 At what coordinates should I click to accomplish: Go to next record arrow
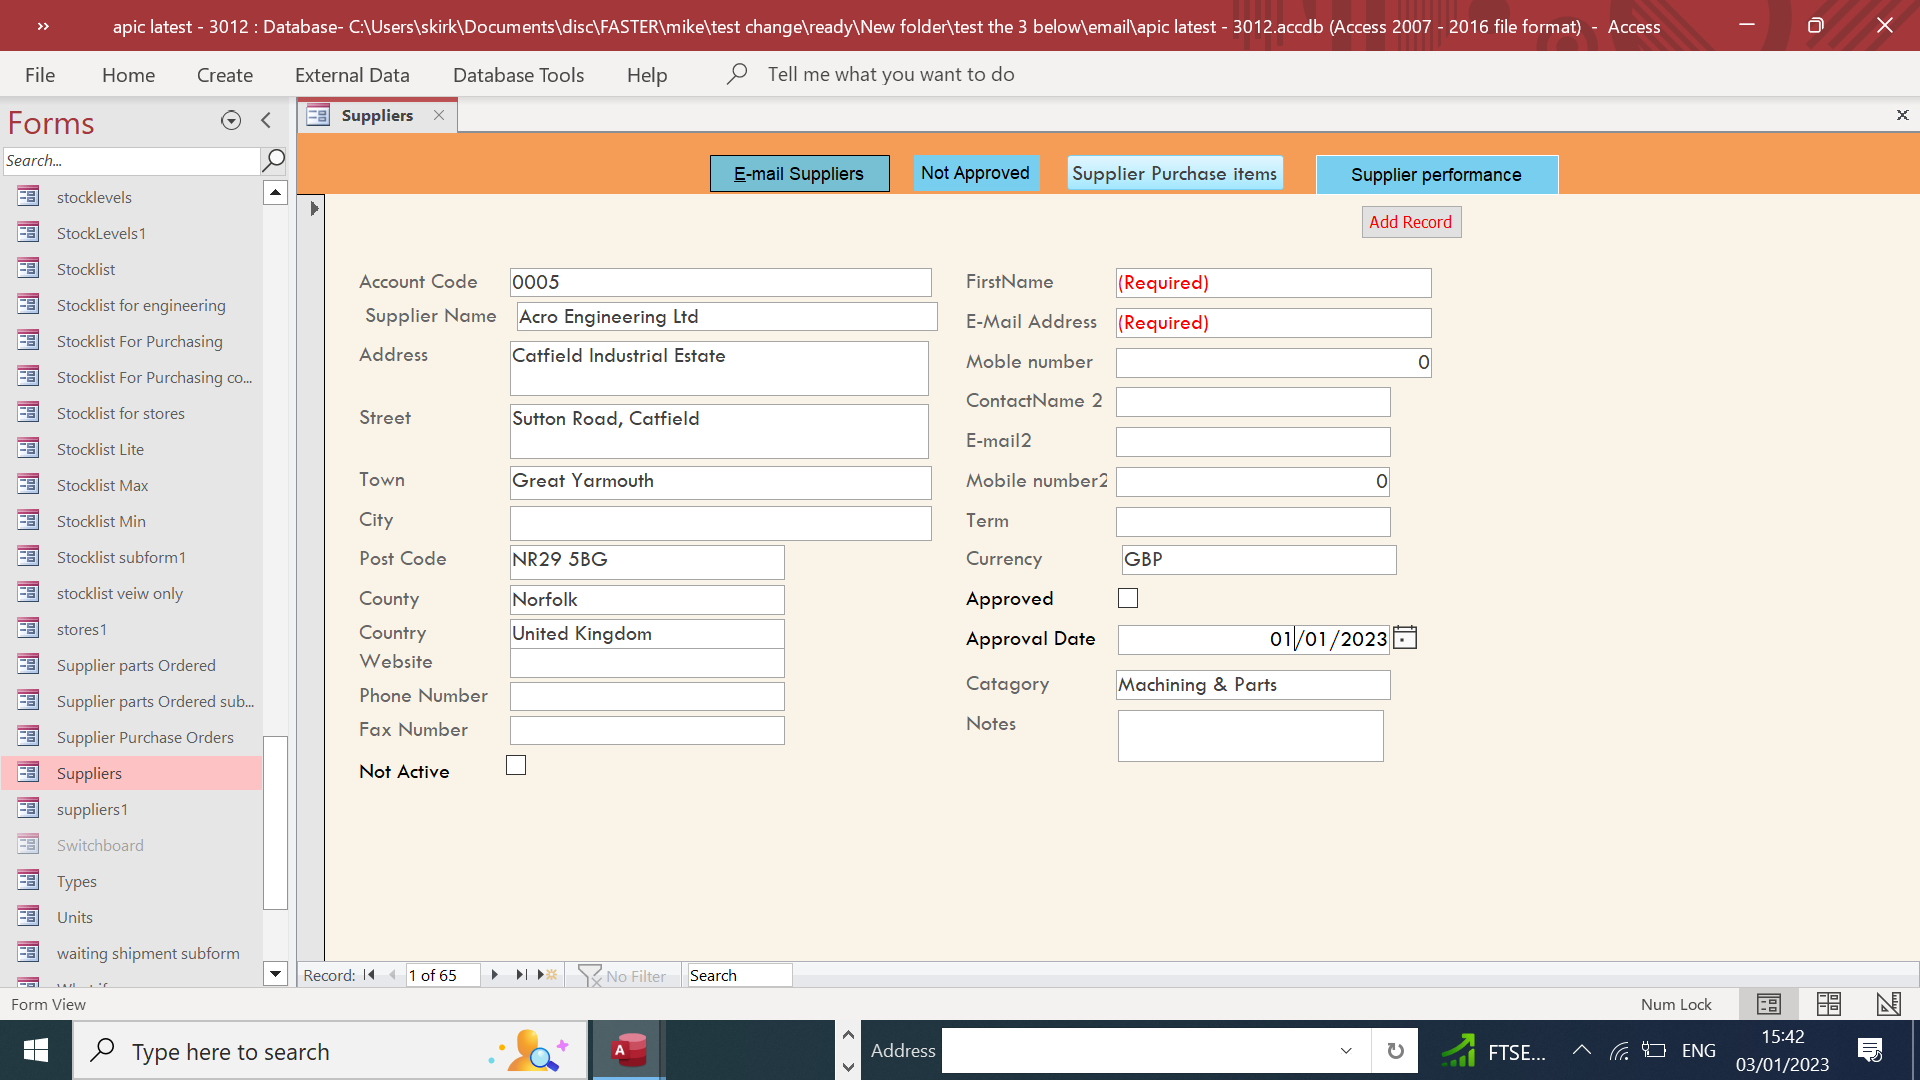point(494,975)
